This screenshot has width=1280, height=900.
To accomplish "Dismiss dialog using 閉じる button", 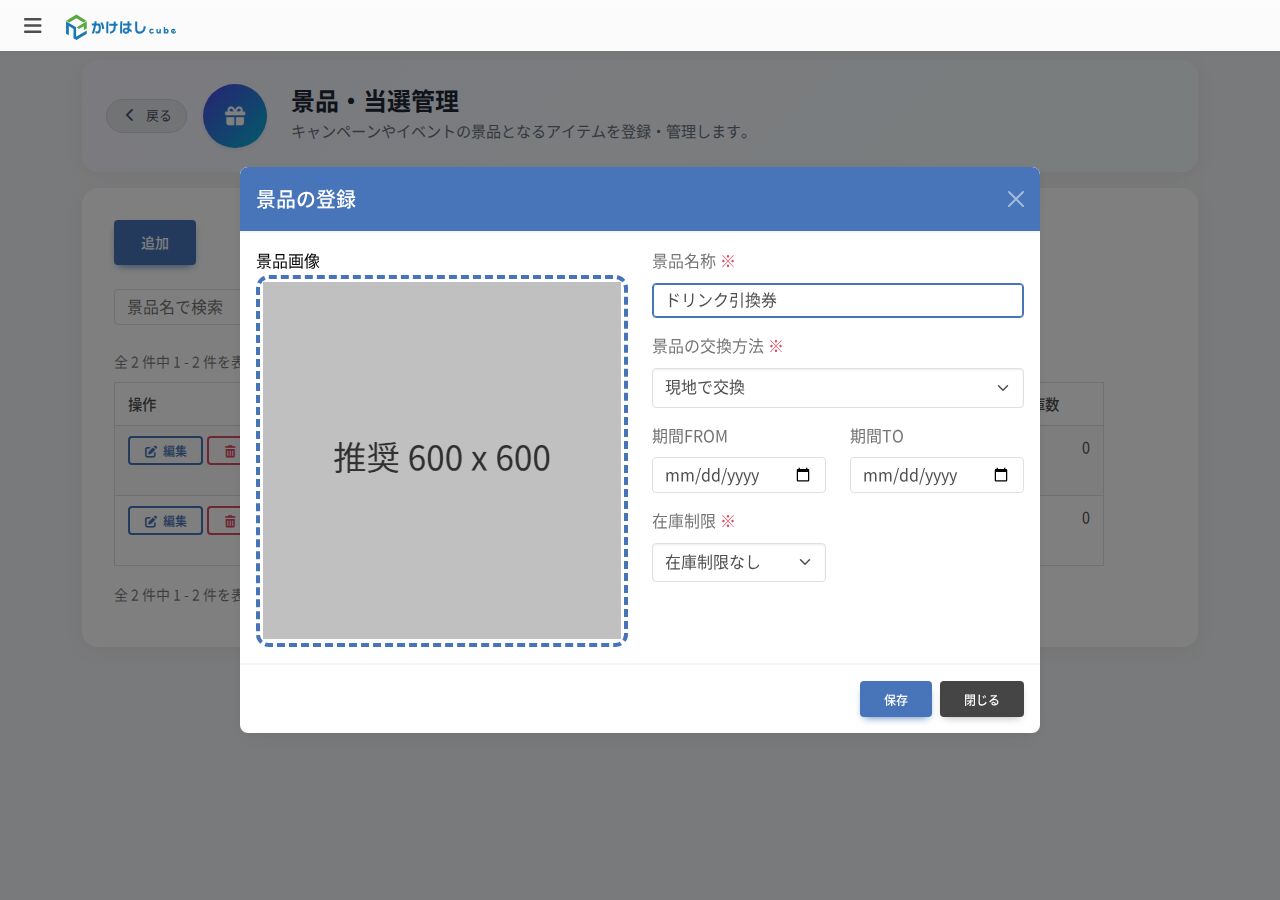I will click(x=982, y=699).
